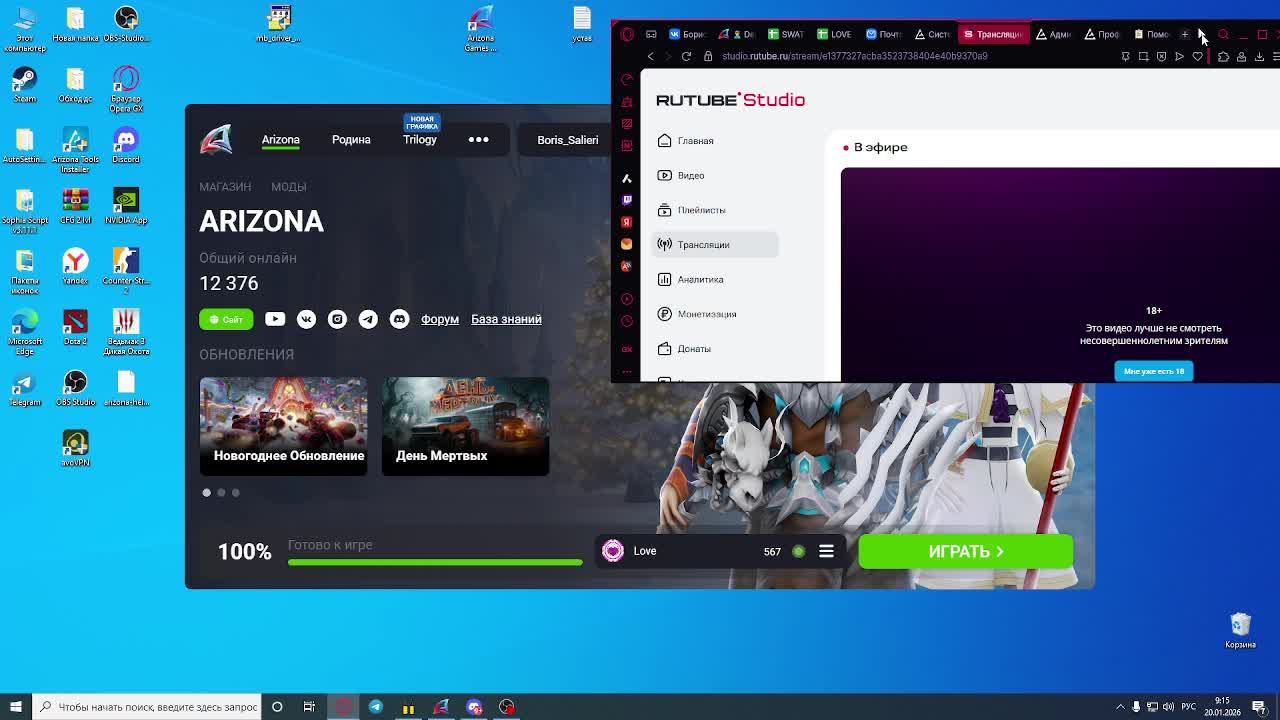Open Instagram link in Arizona launcher

(x=337, y=319)
